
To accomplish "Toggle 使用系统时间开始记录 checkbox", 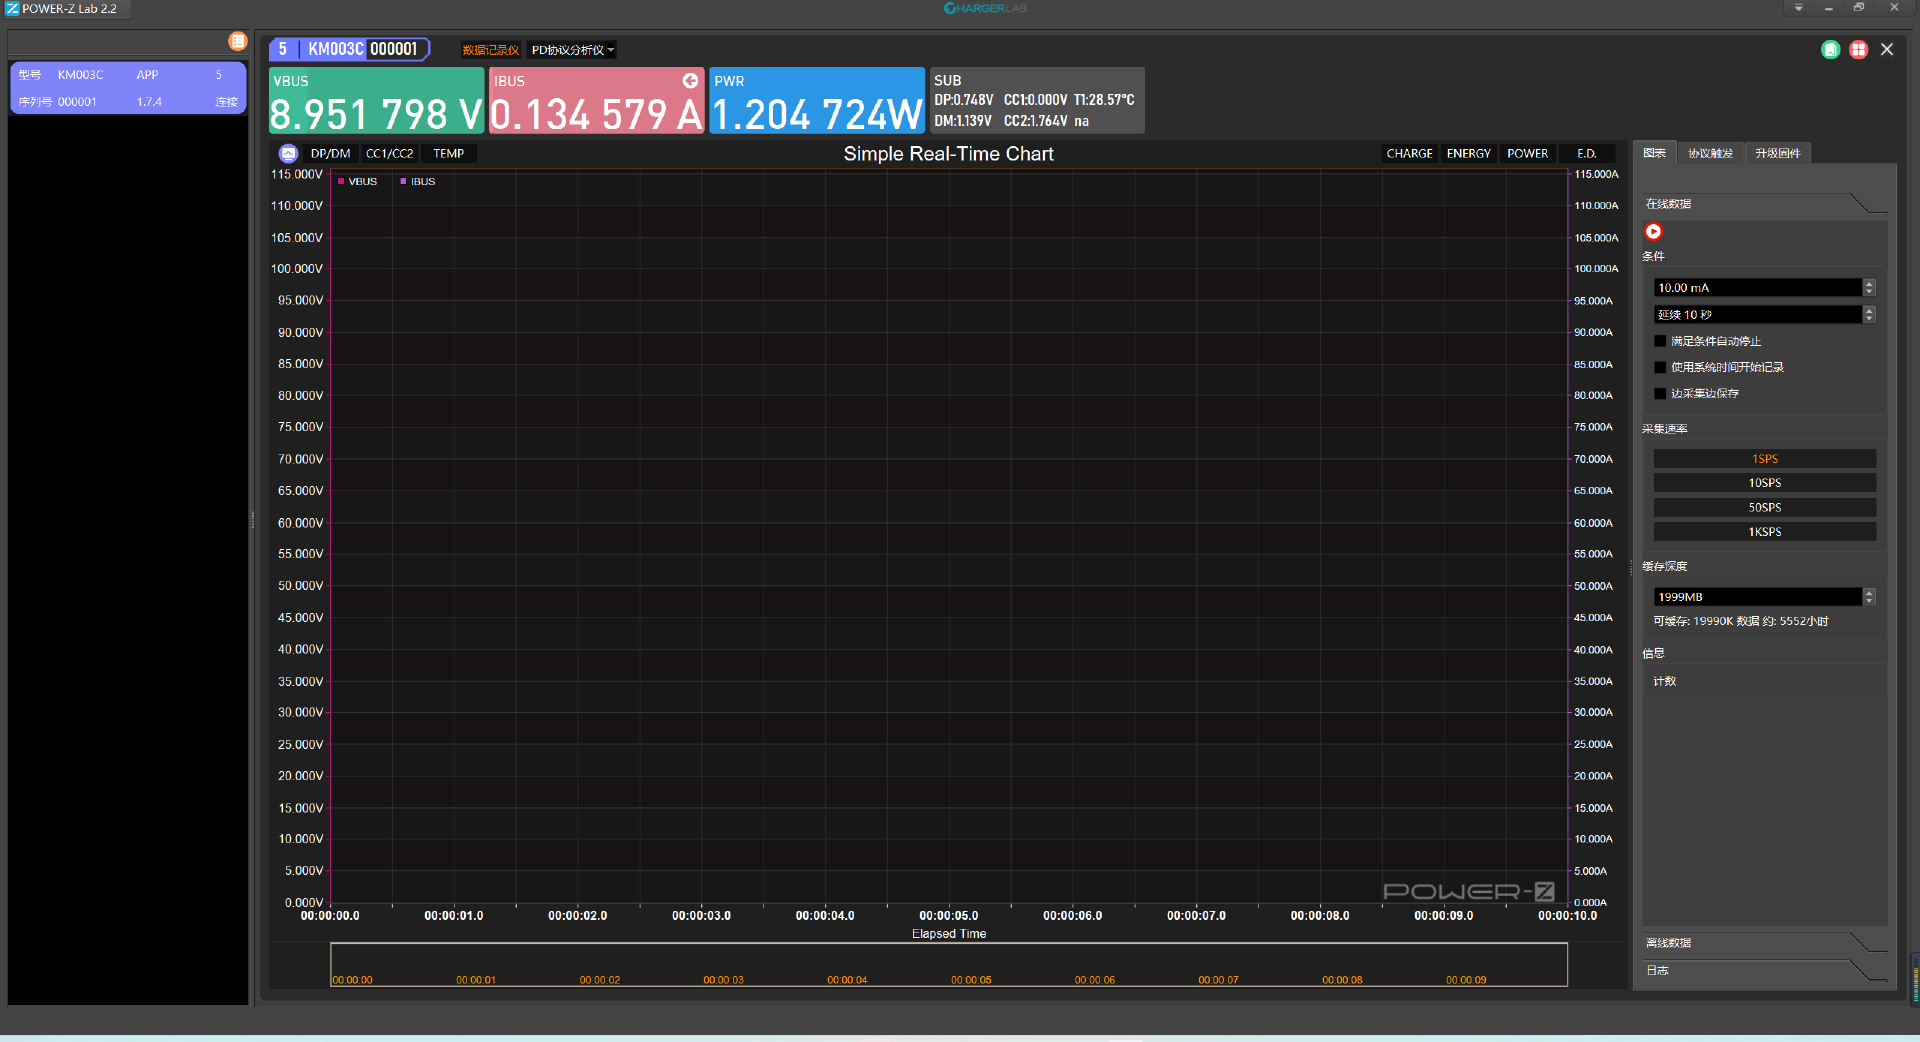I will coord(1661,368).
